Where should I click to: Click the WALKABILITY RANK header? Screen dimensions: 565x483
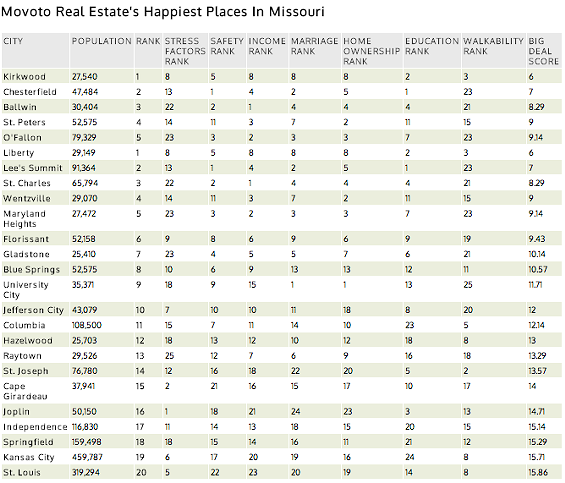point(493,46)
